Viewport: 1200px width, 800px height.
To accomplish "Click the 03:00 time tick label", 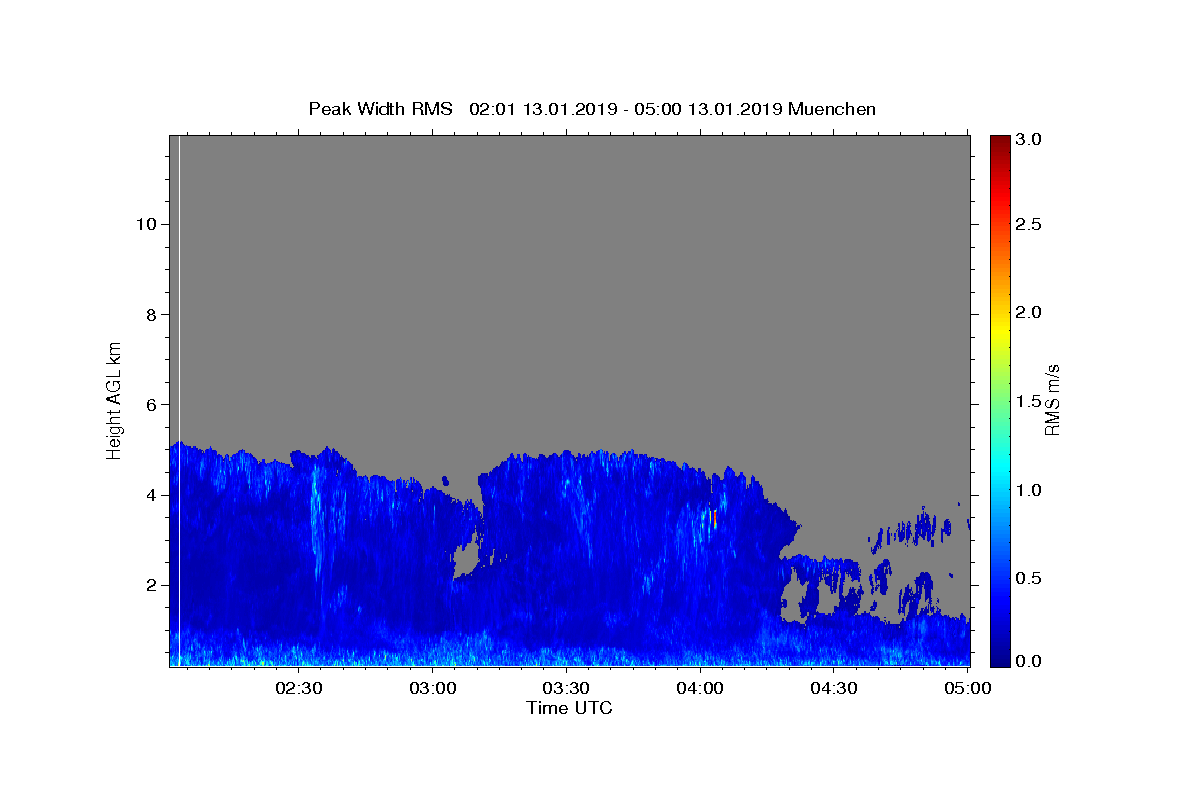I will [432, 688].
